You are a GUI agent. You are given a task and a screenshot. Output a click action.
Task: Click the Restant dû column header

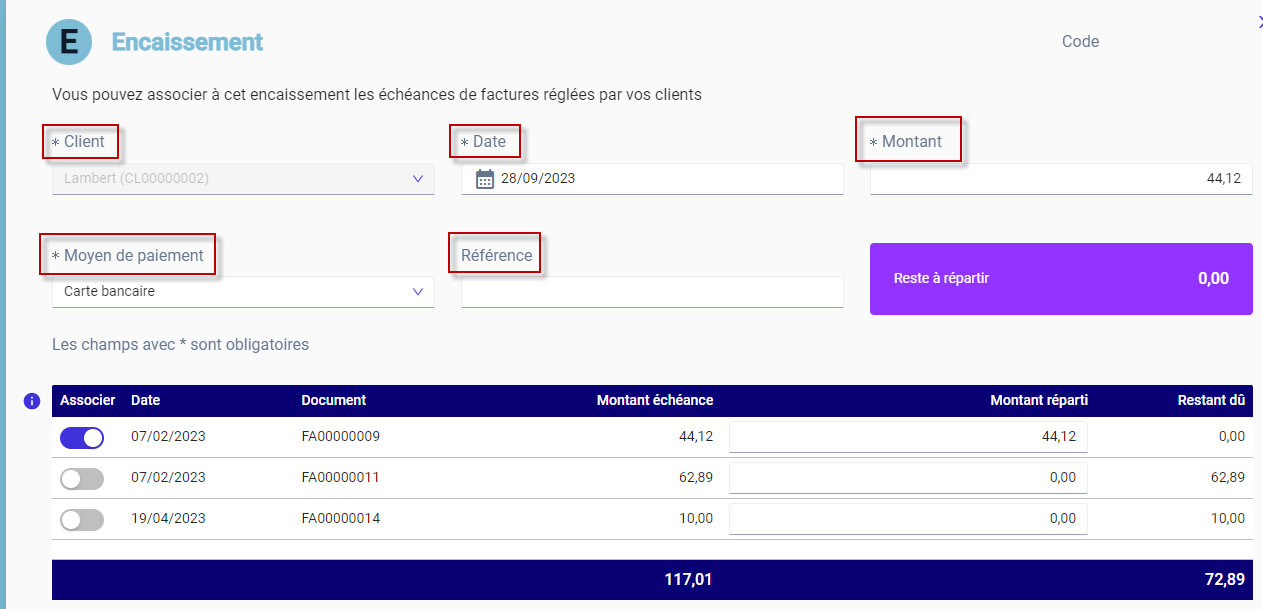[x=1211, y=400]
